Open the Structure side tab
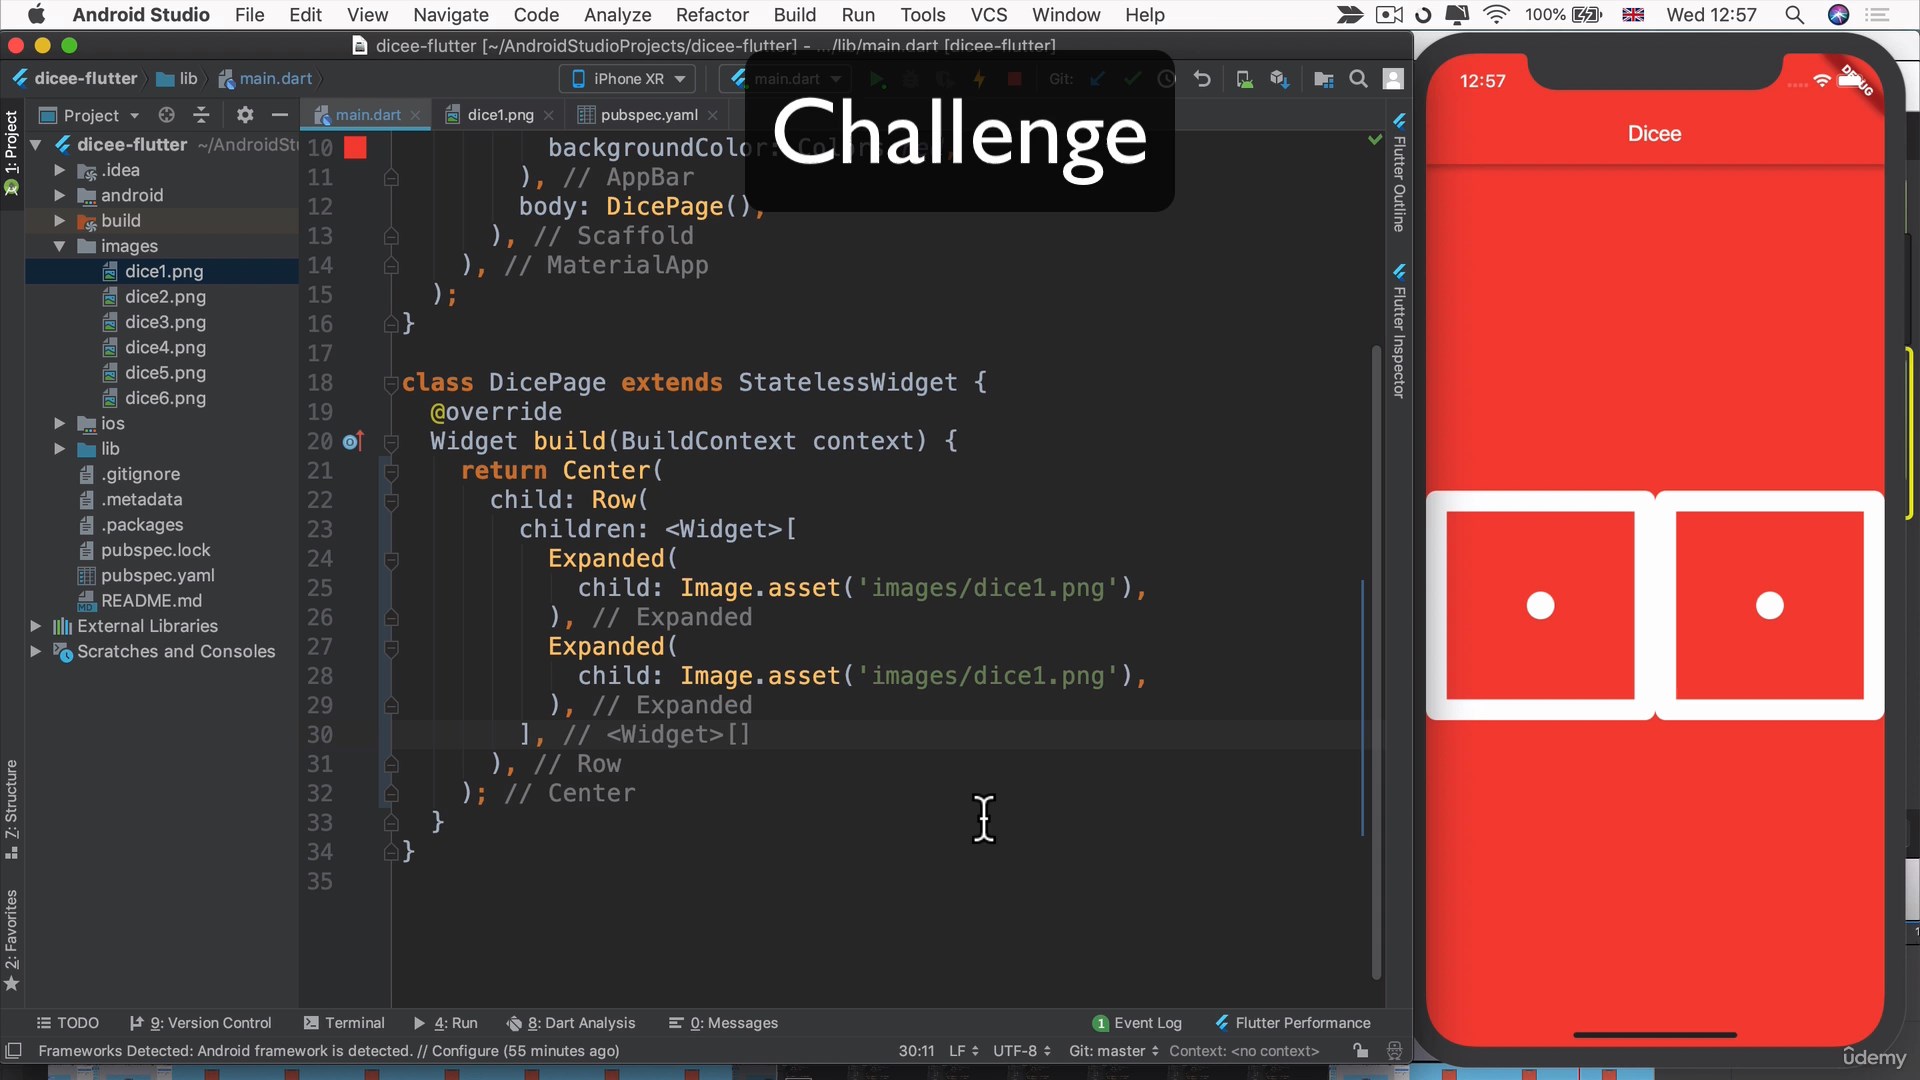This screenshot has width=1920, height=1080. (12, 809)
